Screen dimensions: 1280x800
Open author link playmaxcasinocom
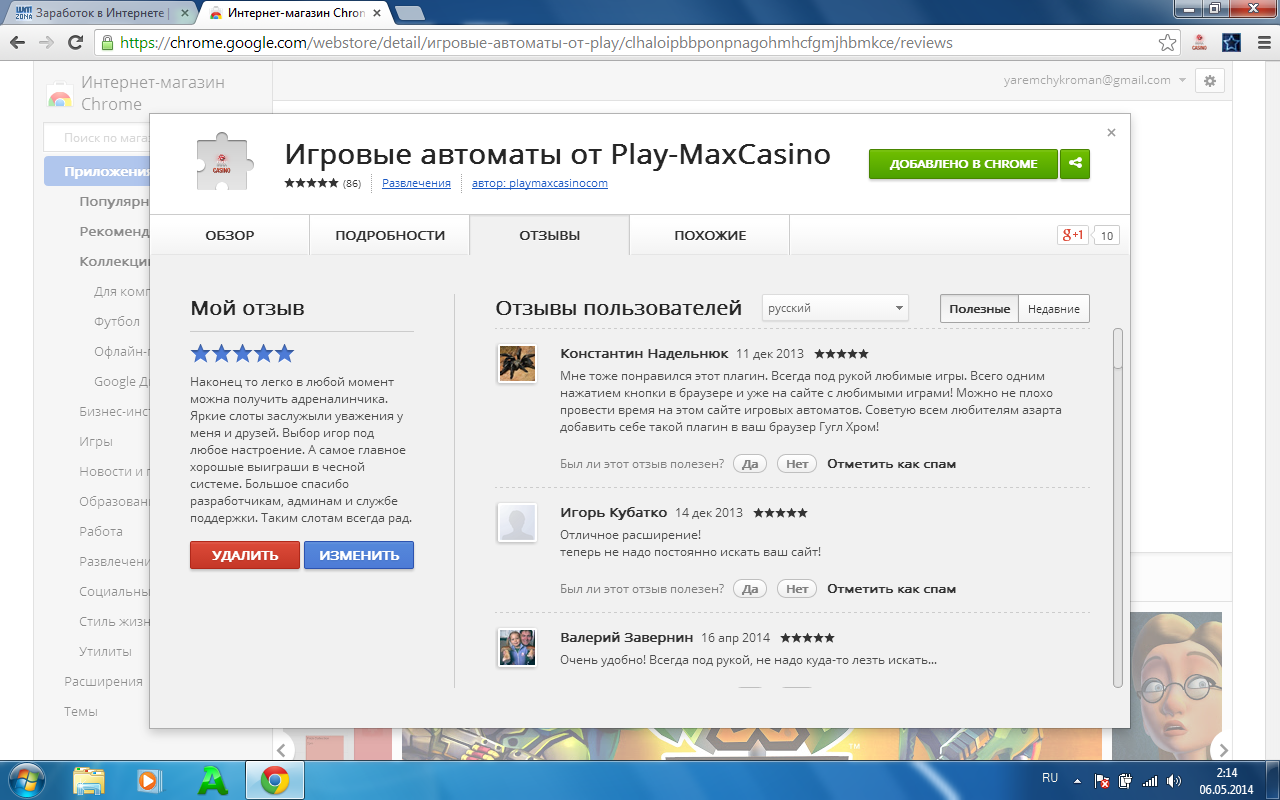point(540,183)
